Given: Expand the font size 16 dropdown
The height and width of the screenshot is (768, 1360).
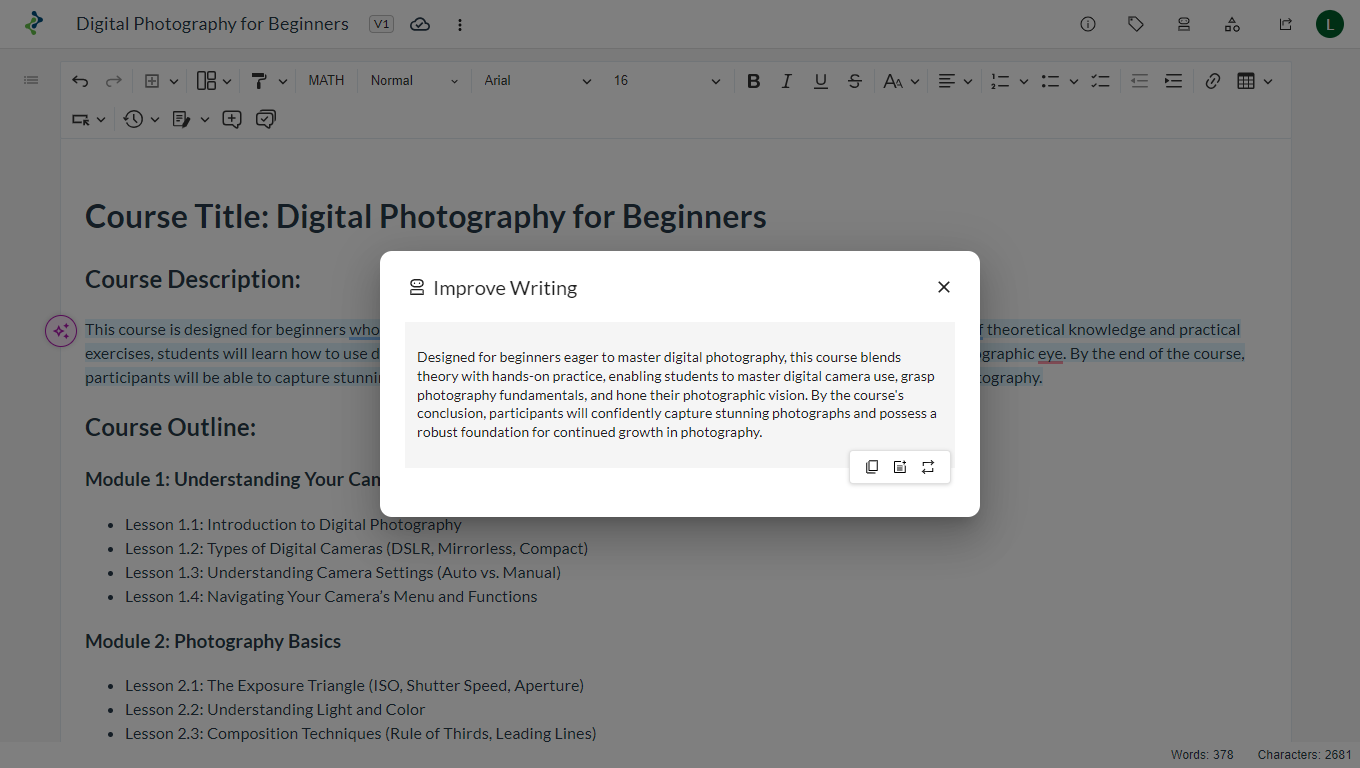Looking at the screenshot, I should 666,81.
